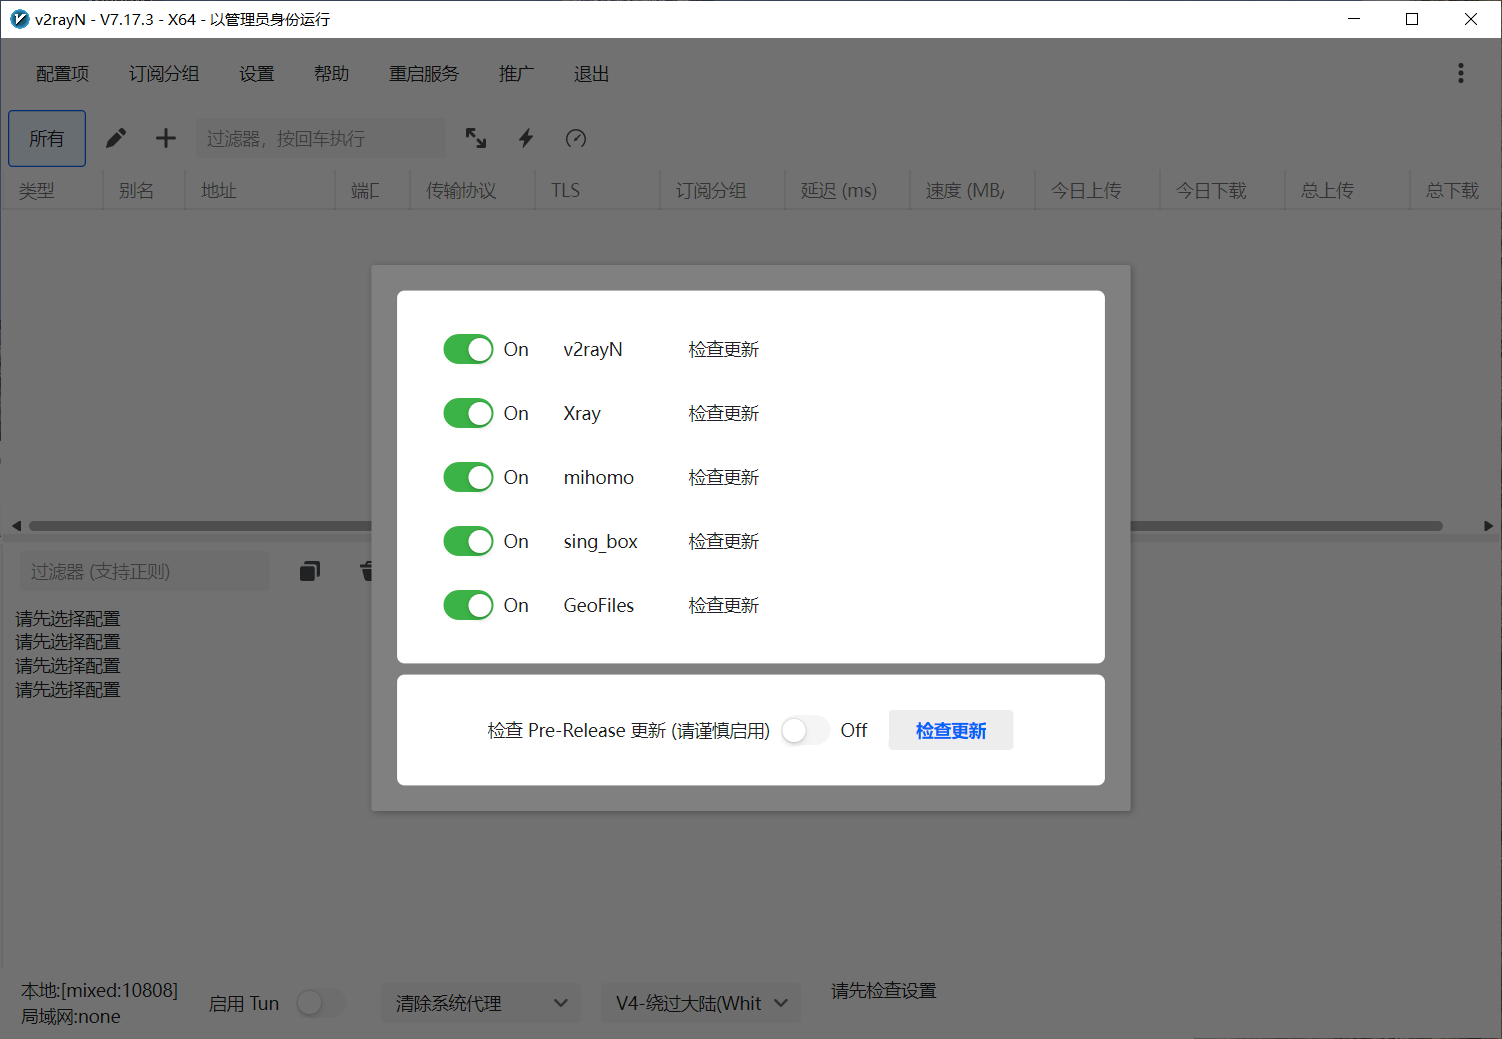Click the pencil edit icon in toolbar
Viewport: 1502px width, 1039px height.
(116, 138)
